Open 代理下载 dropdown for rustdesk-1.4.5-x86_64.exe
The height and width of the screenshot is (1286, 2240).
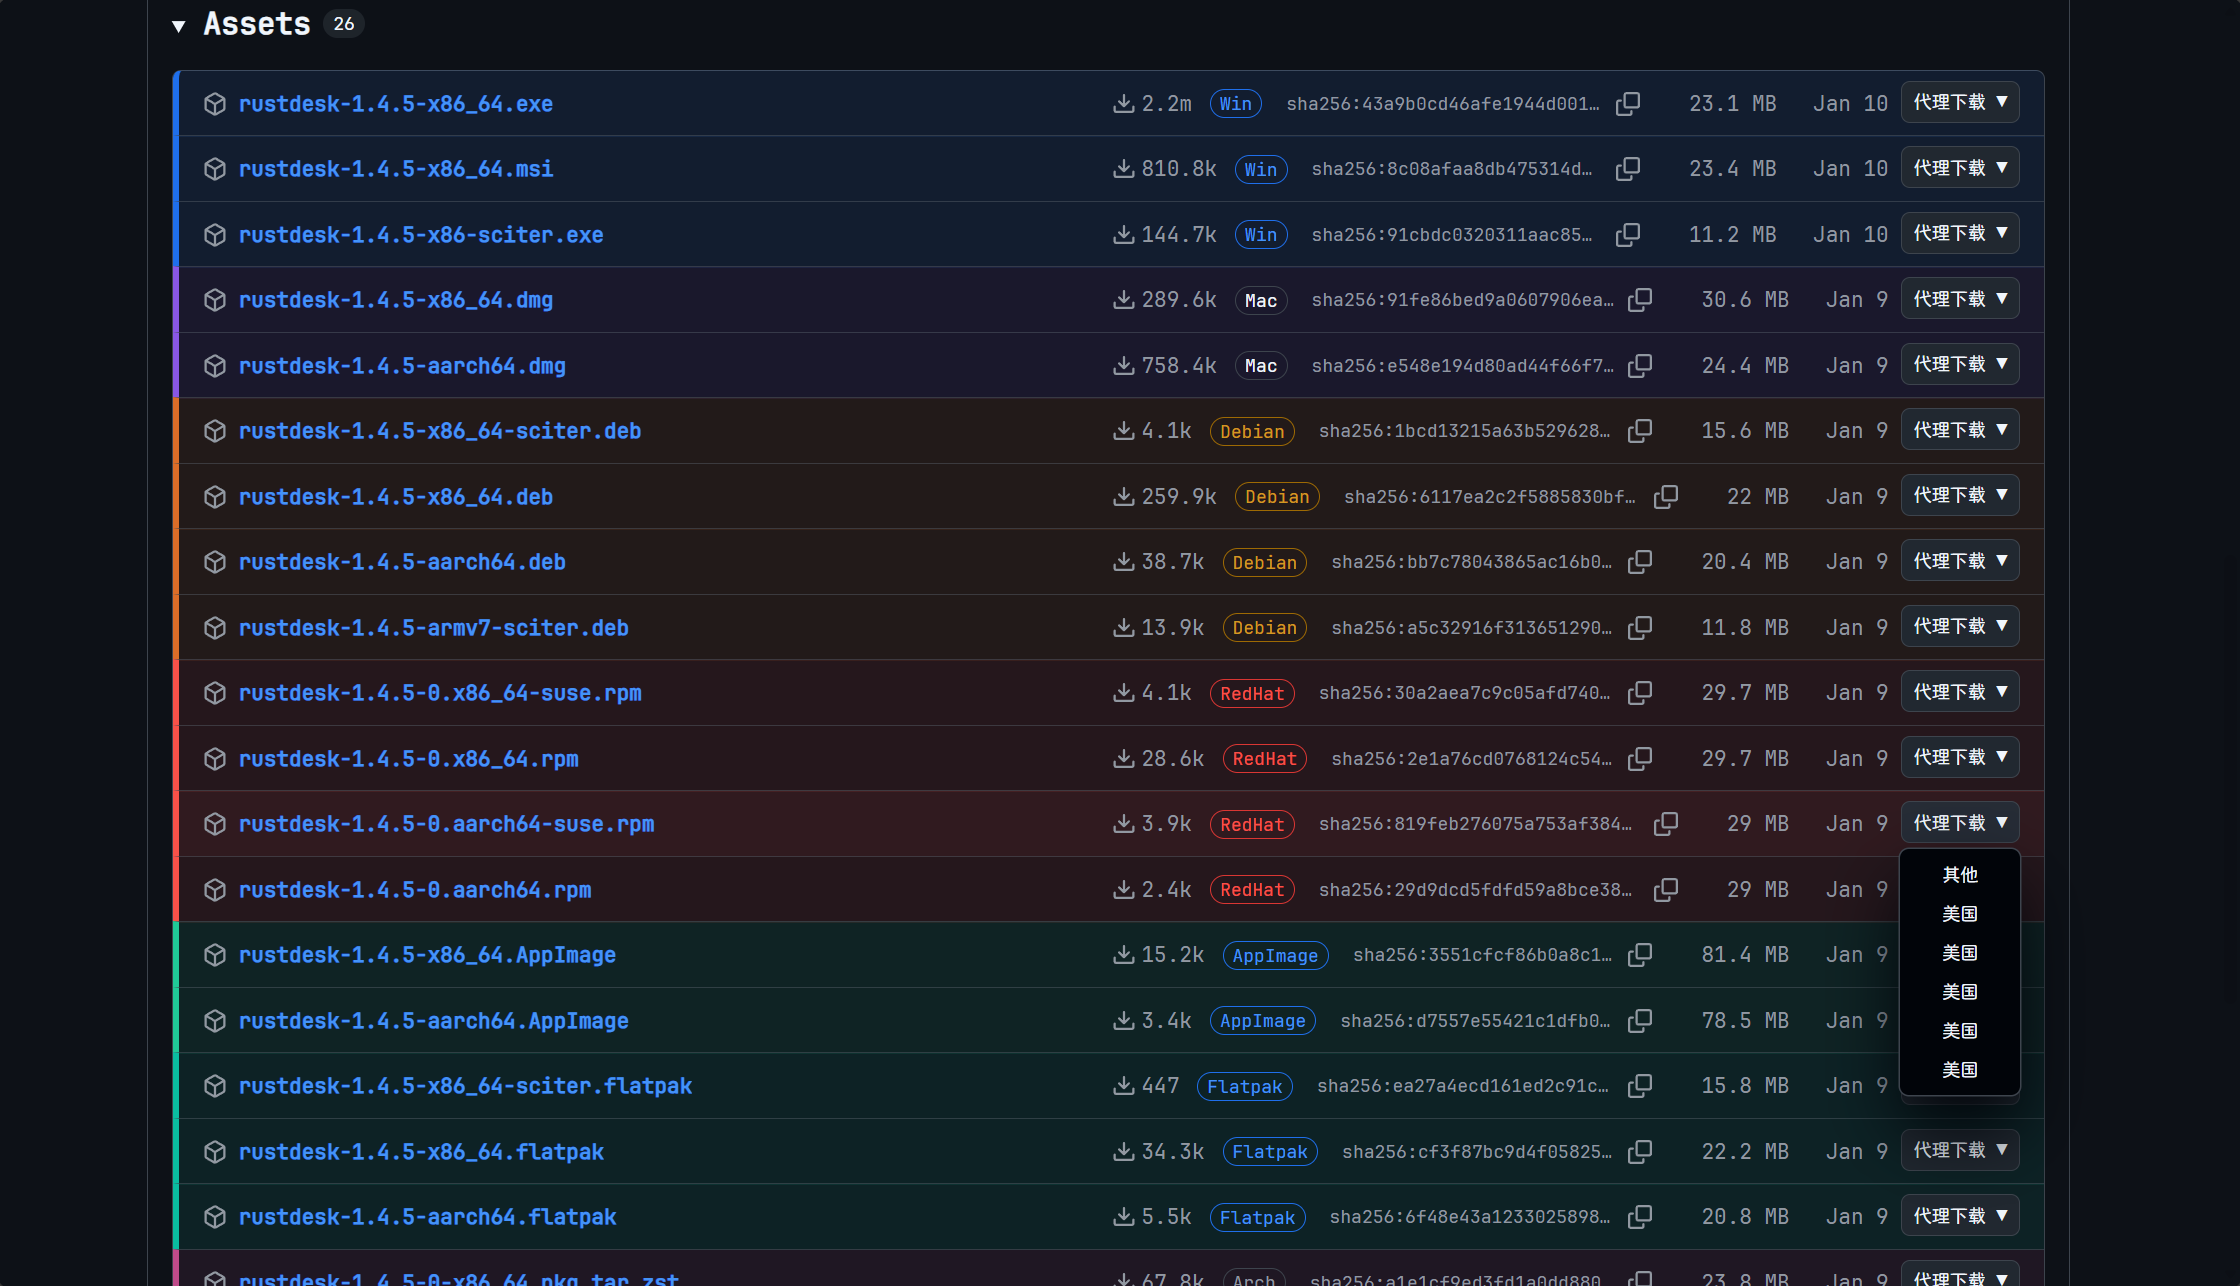(1960, 102)
